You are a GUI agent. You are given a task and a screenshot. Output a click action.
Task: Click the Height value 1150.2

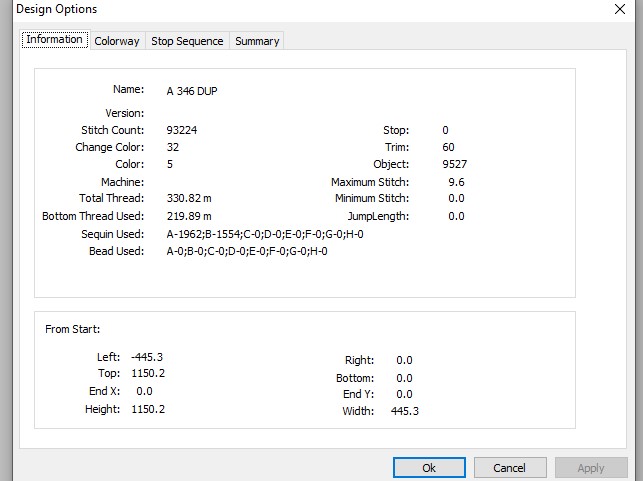point(148,409)
